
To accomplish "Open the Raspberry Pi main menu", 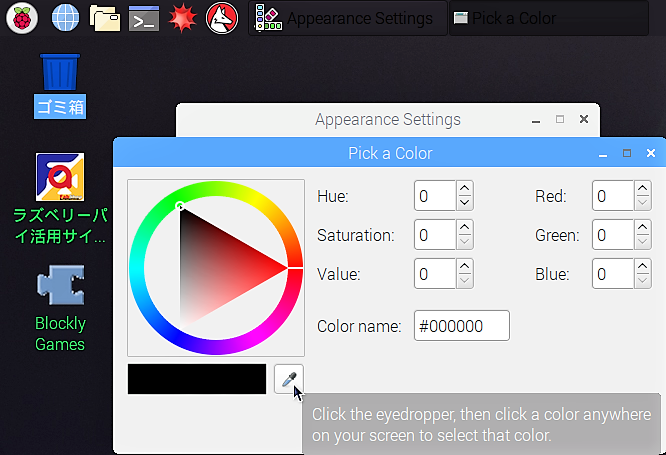I will (22, 18).
